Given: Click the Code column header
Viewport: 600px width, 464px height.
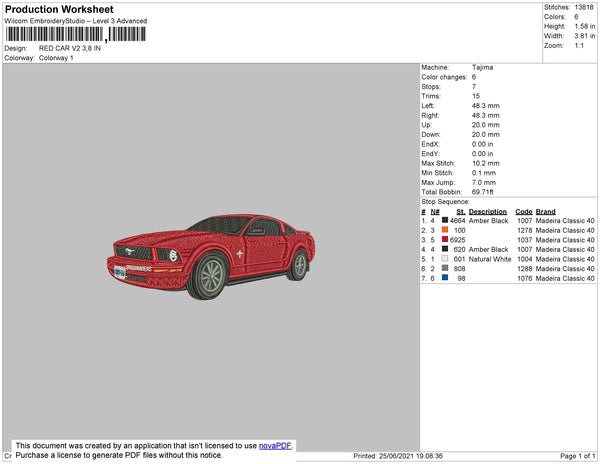Looking at the screenshot, I should click(x=524, y=212).
